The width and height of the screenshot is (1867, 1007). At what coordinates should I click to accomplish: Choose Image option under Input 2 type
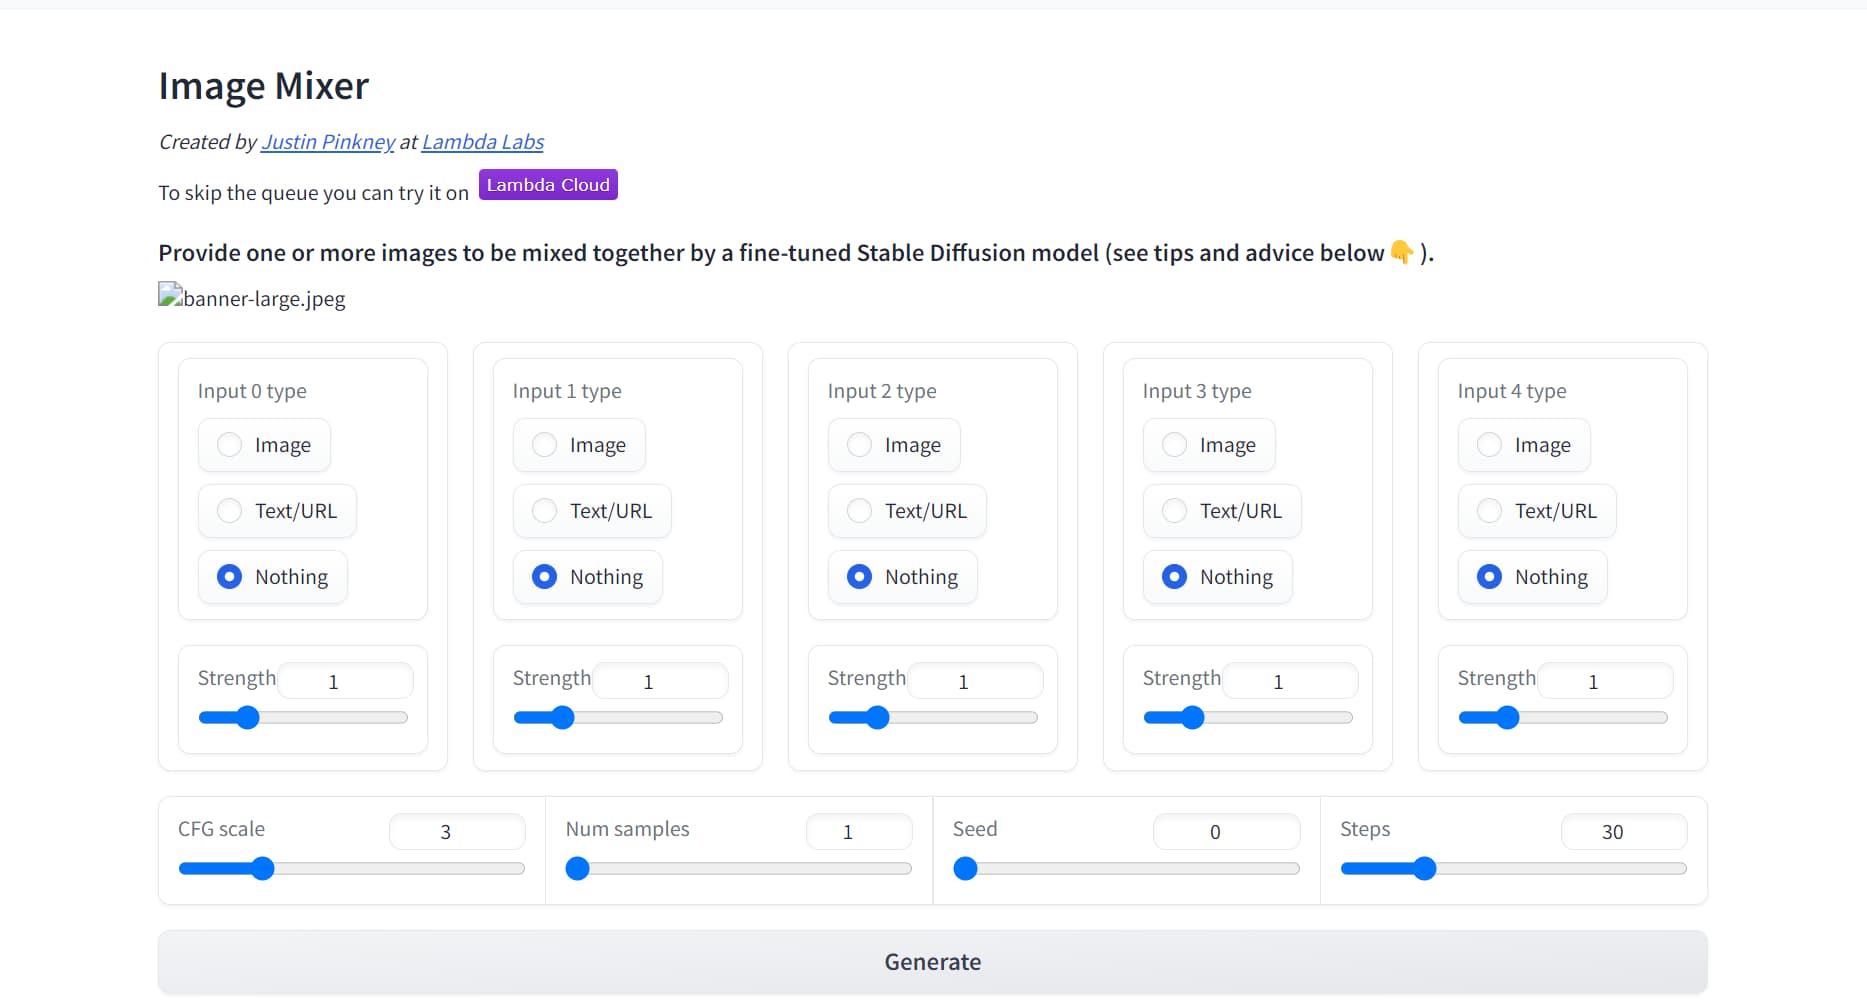tap(860, 445)
